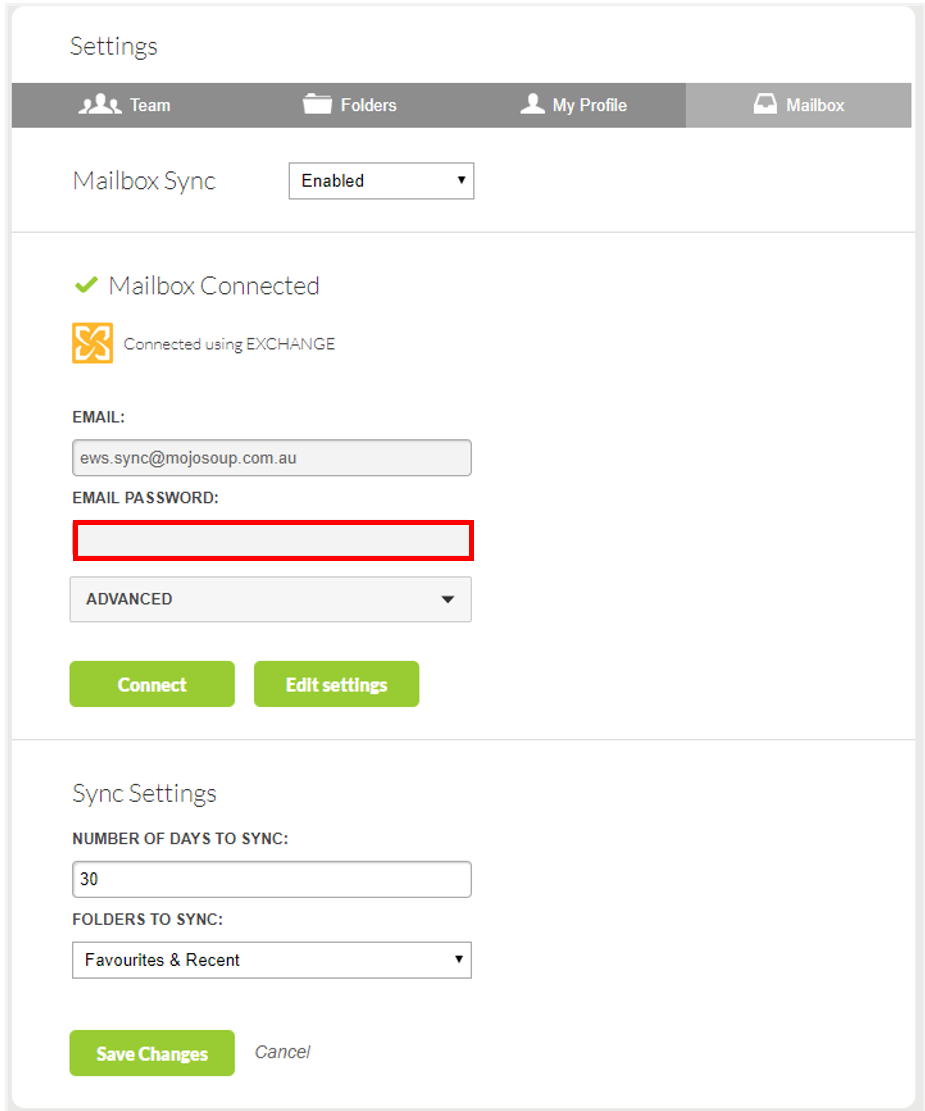Click the My Profile person icon

point(532,105)
